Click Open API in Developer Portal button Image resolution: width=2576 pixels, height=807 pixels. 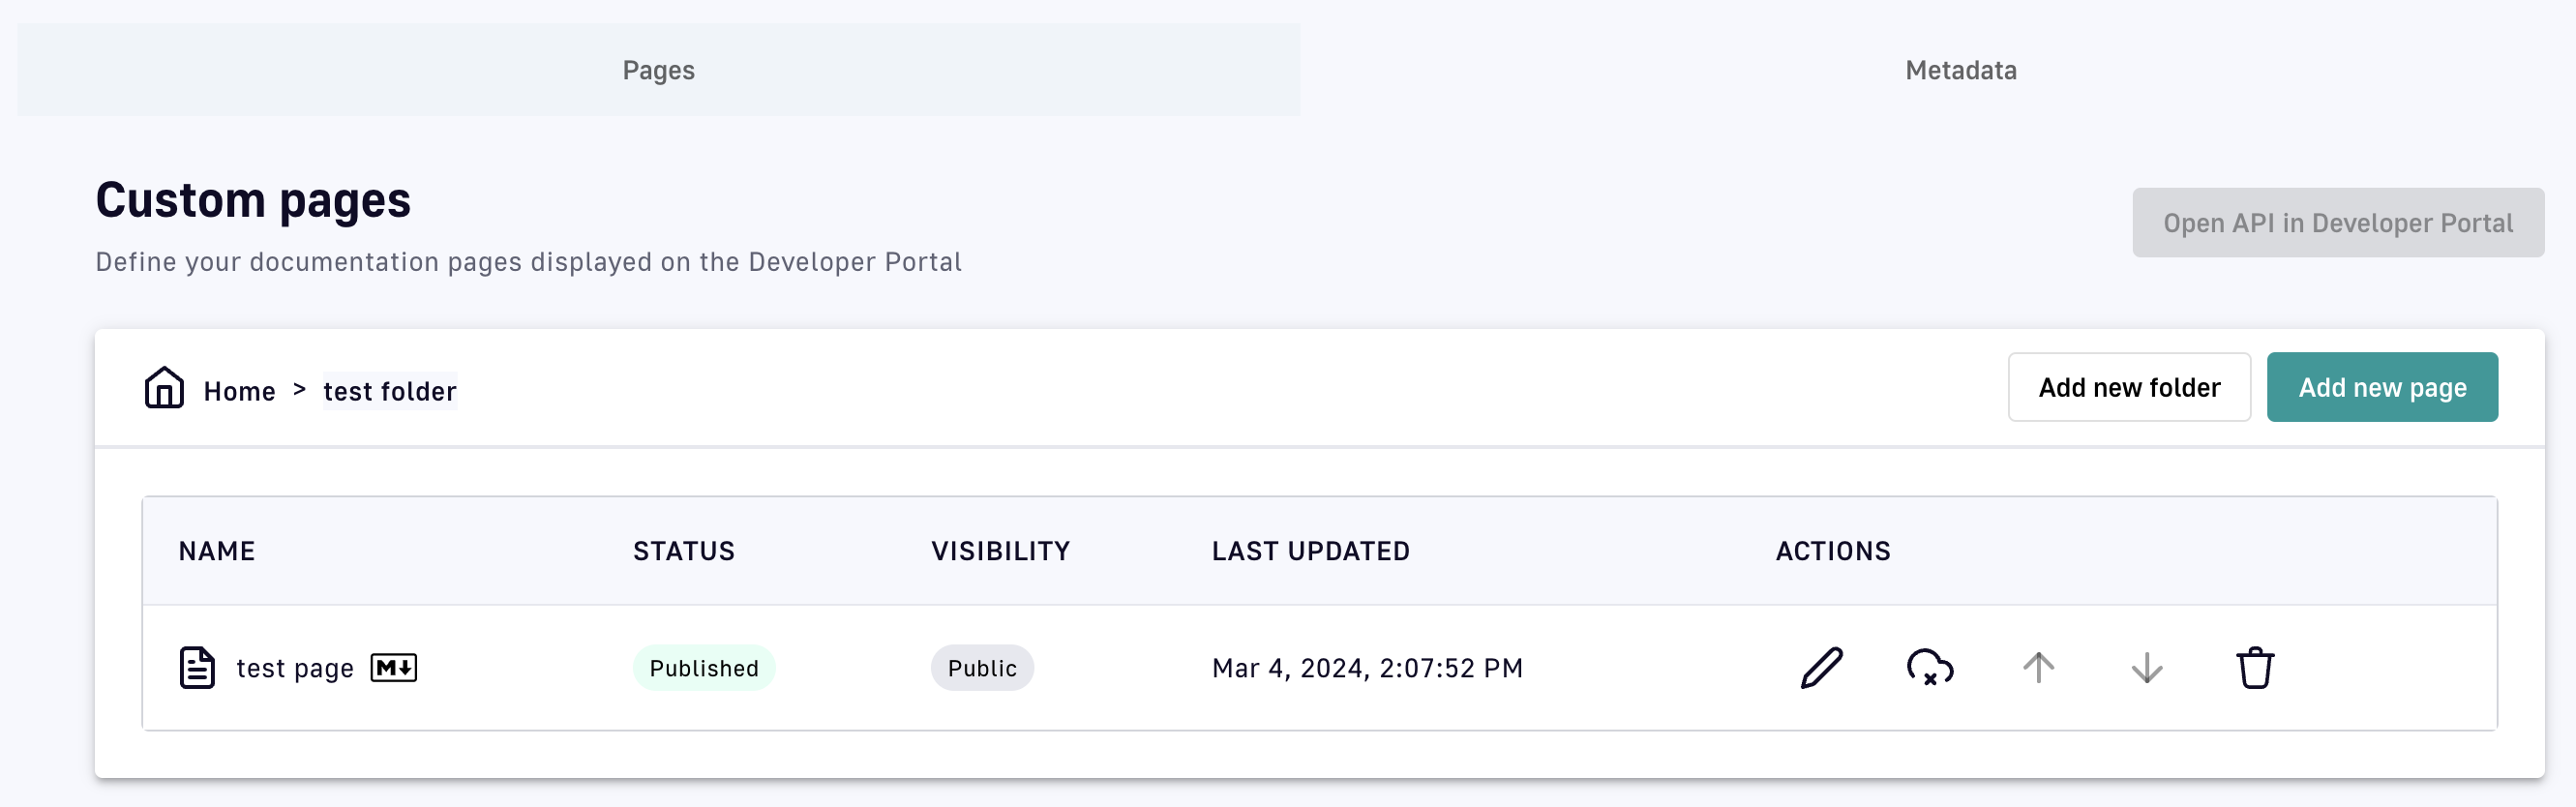tap(2337, 223)
